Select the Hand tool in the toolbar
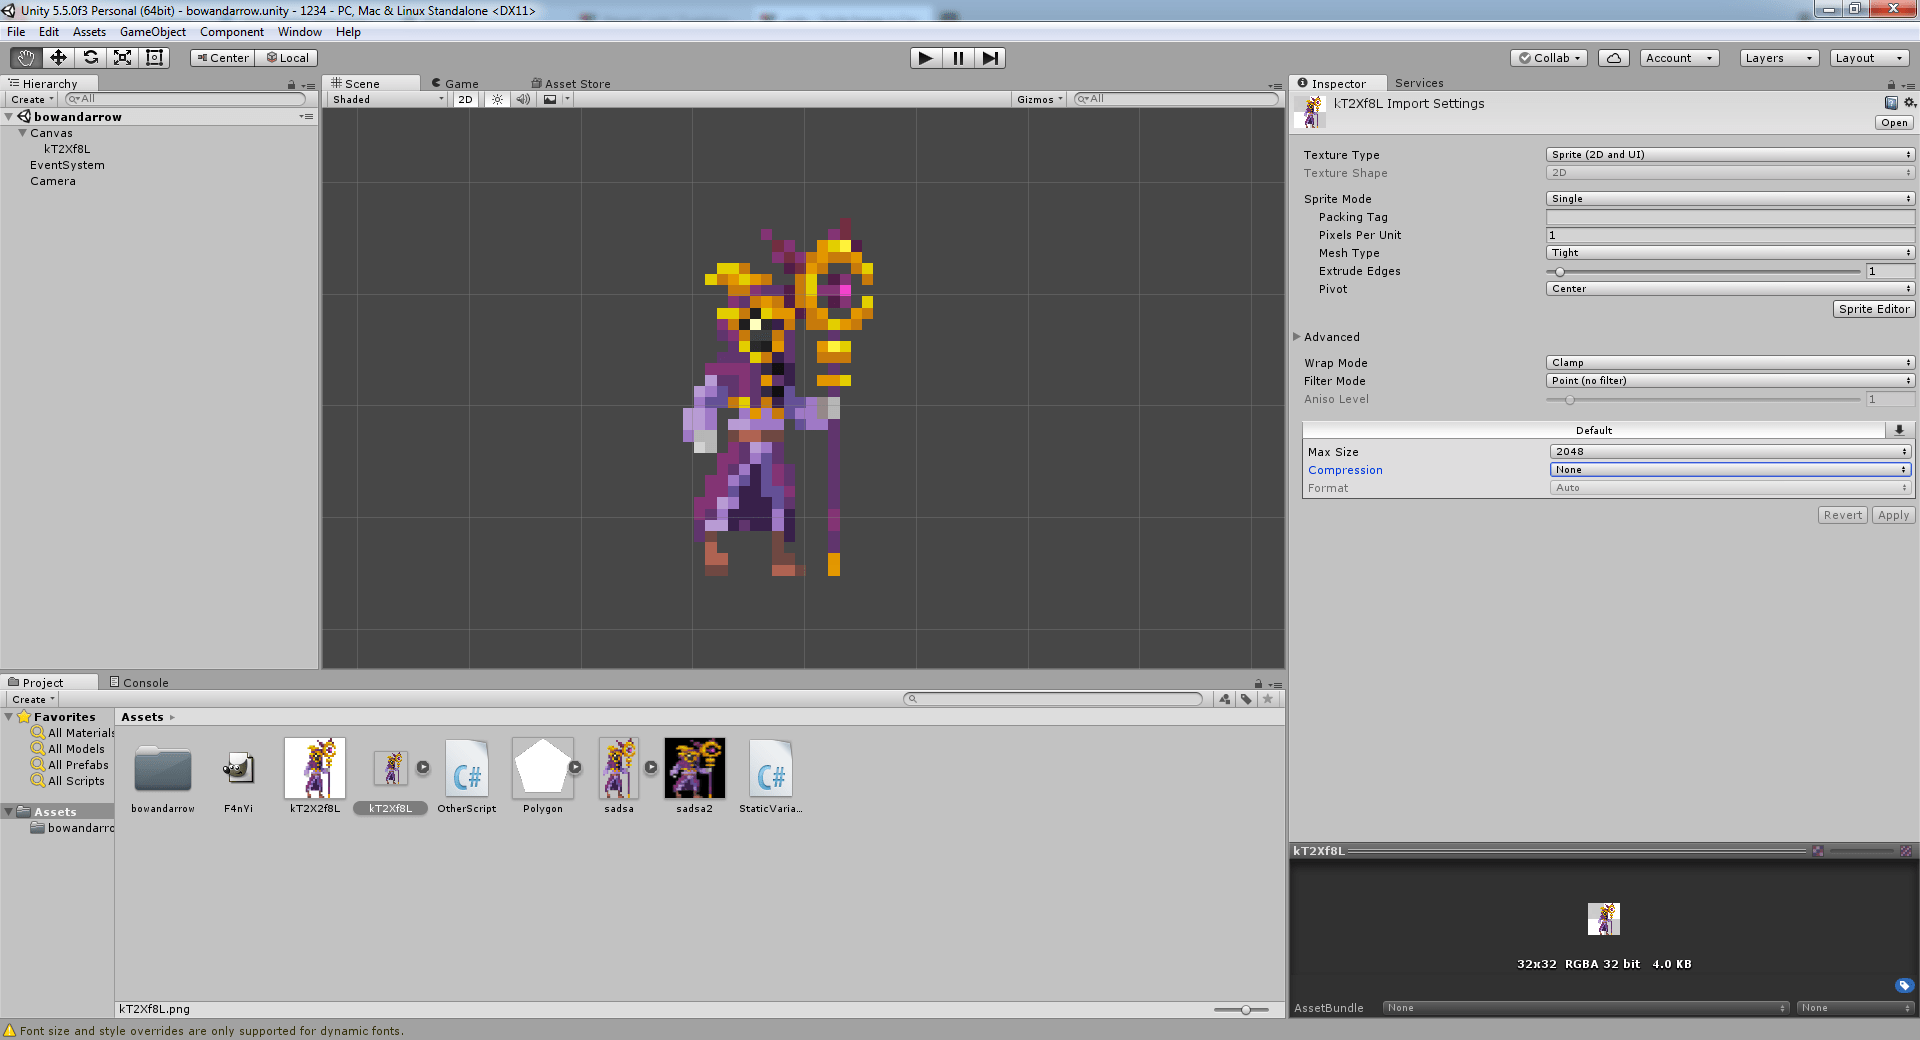This screenshot has width=1920, height=1040. (x=24, y=58)
